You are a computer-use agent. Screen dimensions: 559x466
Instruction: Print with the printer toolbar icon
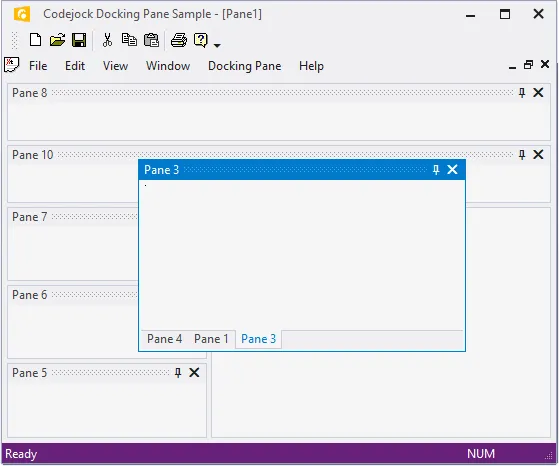(x=179, y=40)
